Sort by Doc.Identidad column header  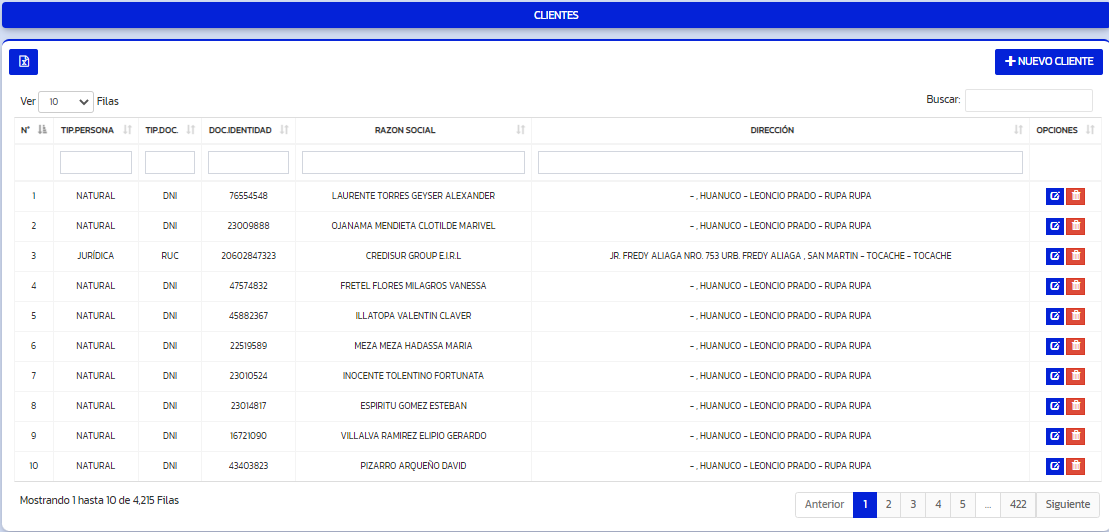point(240,130)
